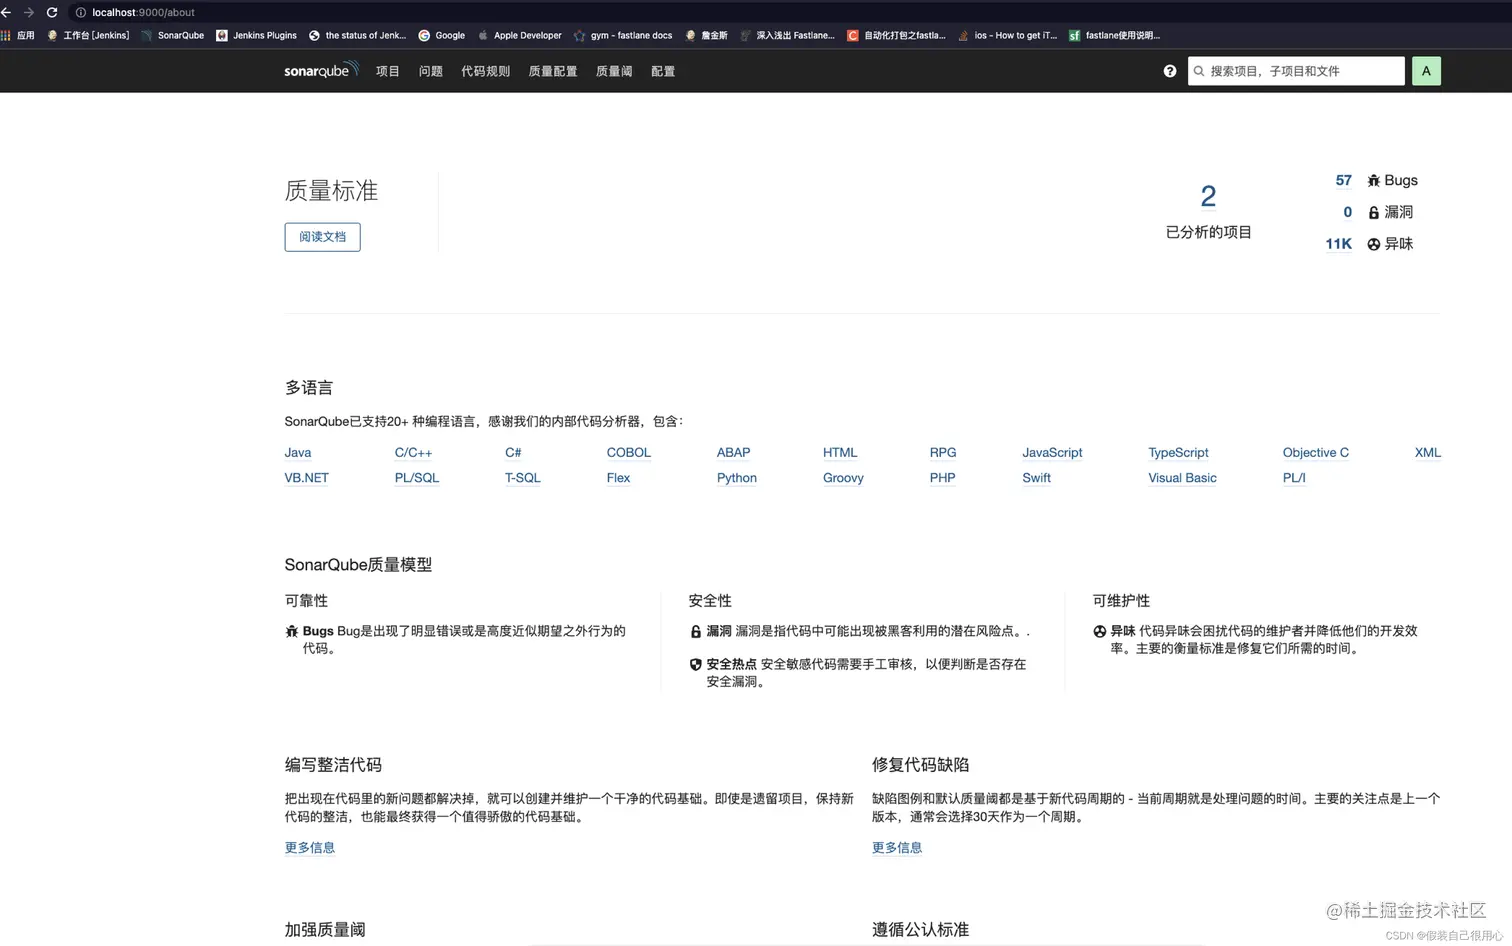Image resolution: width=1512 pixels, height=946 pixels.
Task: Open the 质量配置 menu item
Action: click(x=553, y=71)
